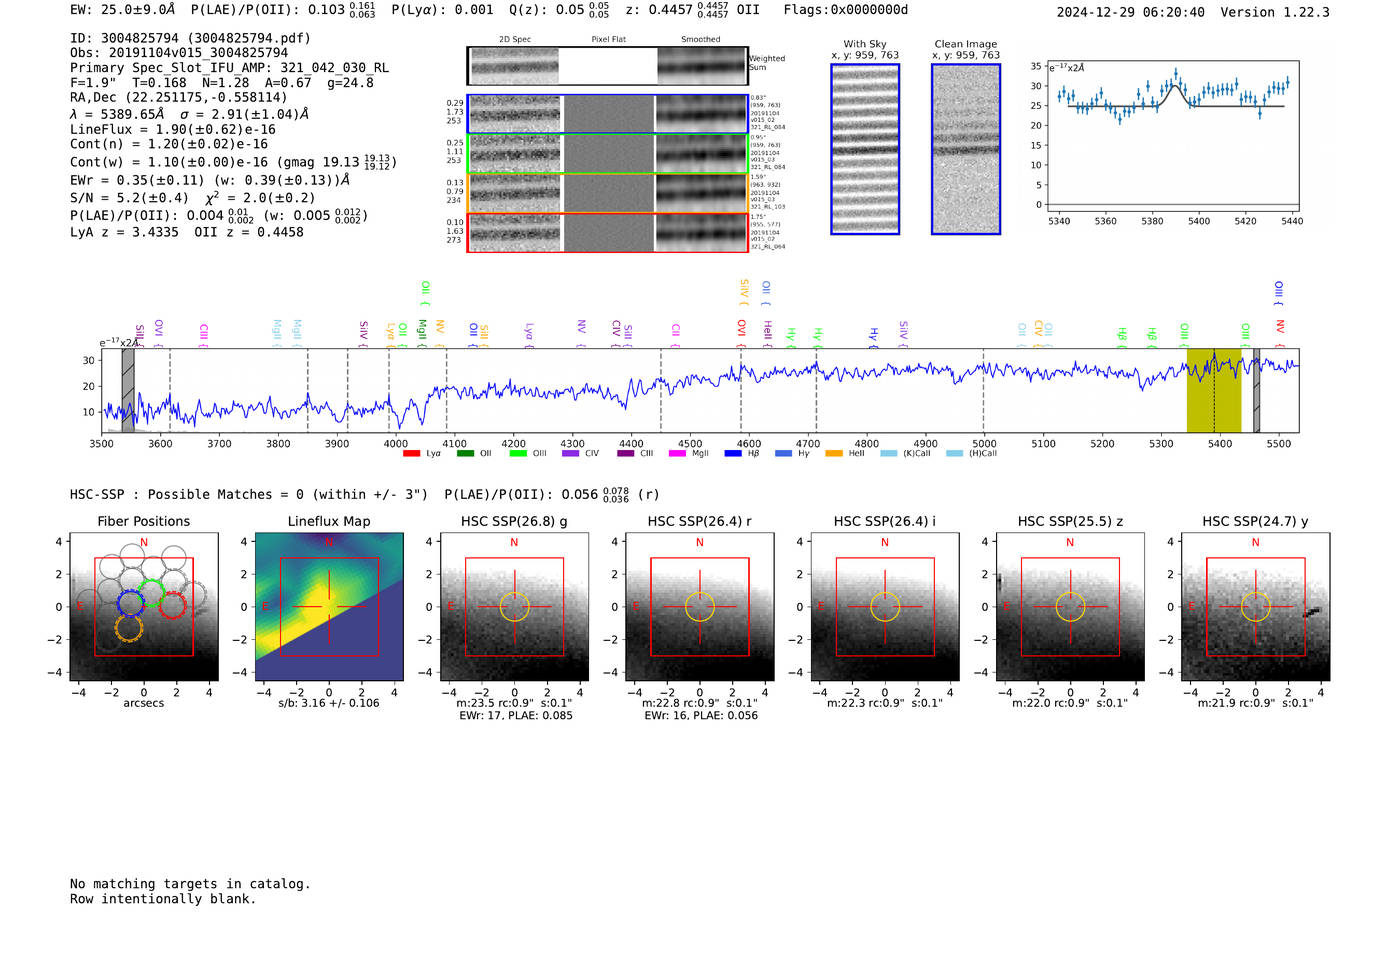Open the HSC SSP r-band image
The height and width of the screenshot is (953, 1400).
[x=700, y=607]
